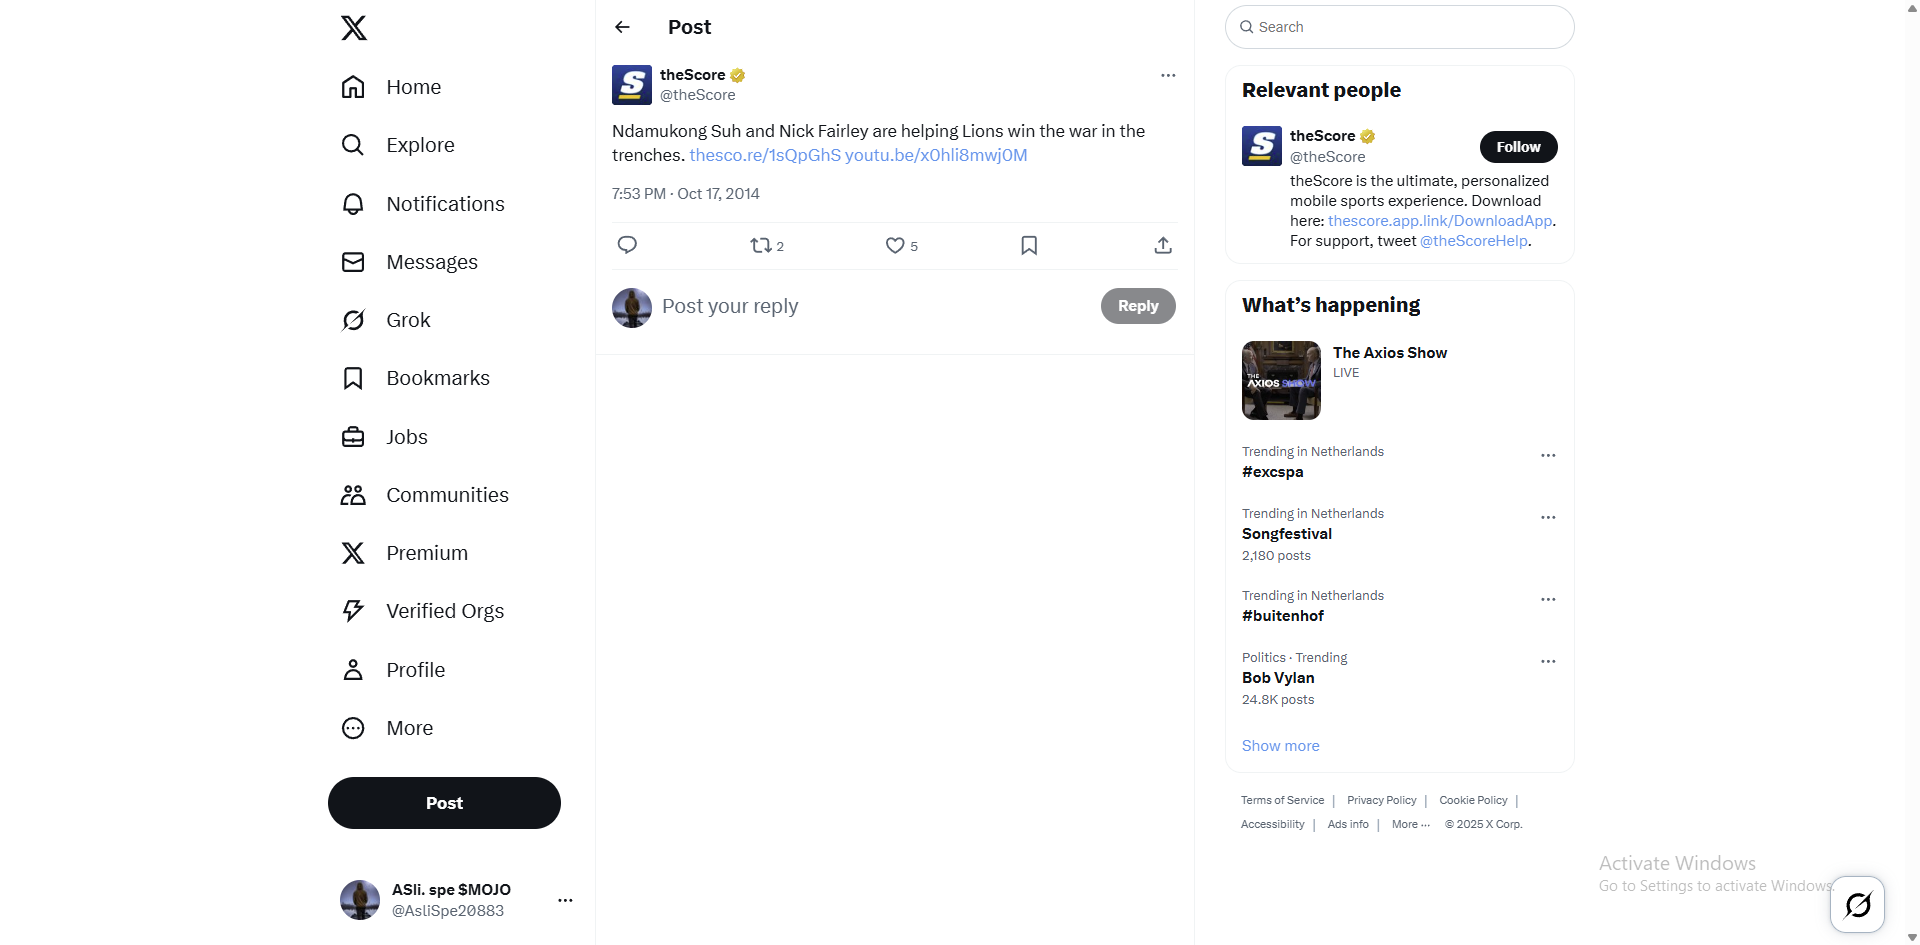Image resolution: width=1920 pixels, height=945 pixels.
Task: Open the Bookmarks section
Action: click(438, 378)
